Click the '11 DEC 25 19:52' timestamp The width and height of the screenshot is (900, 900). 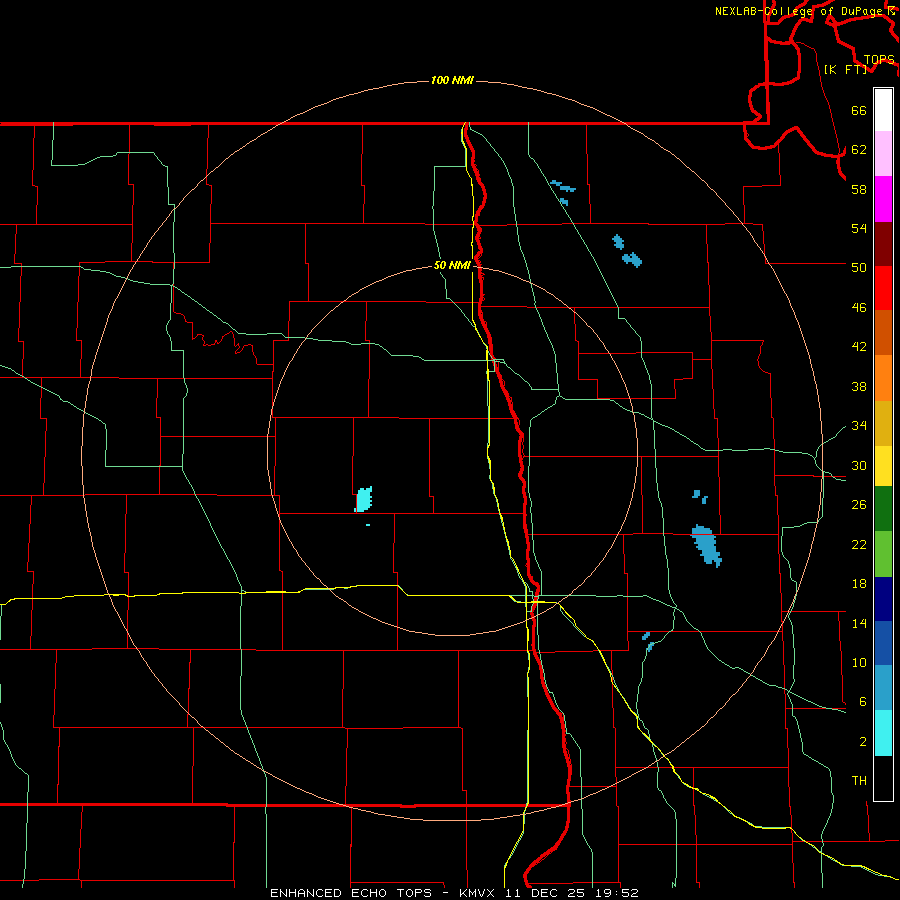click(572, 893)
